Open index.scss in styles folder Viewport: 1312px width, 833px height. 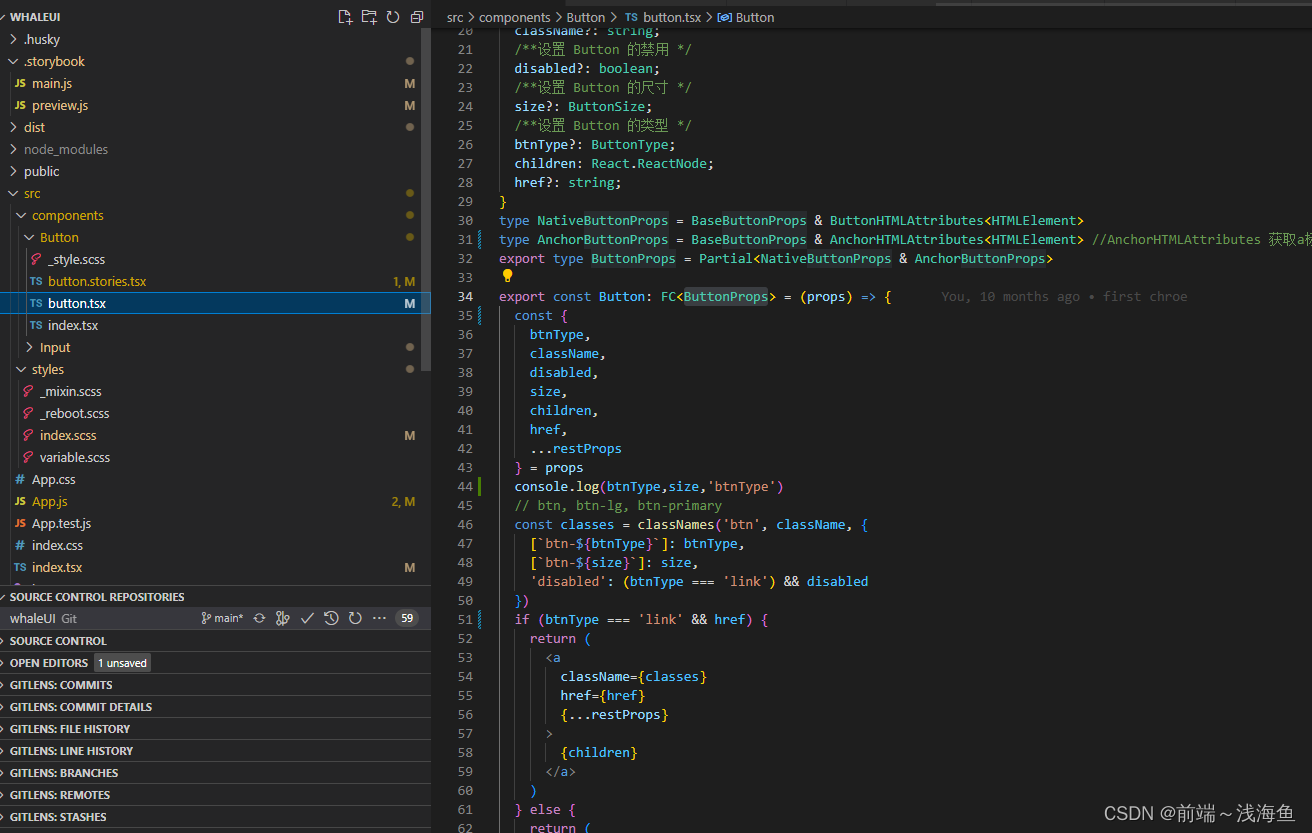[x=215, y=435]
